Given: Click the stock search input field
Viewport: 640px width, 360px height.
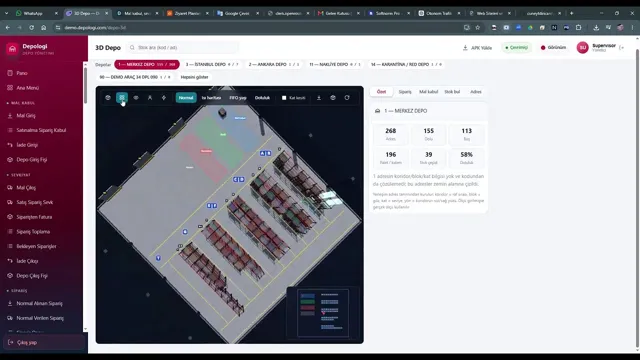Looking at the screenshot, I should (x=182, y=48).
